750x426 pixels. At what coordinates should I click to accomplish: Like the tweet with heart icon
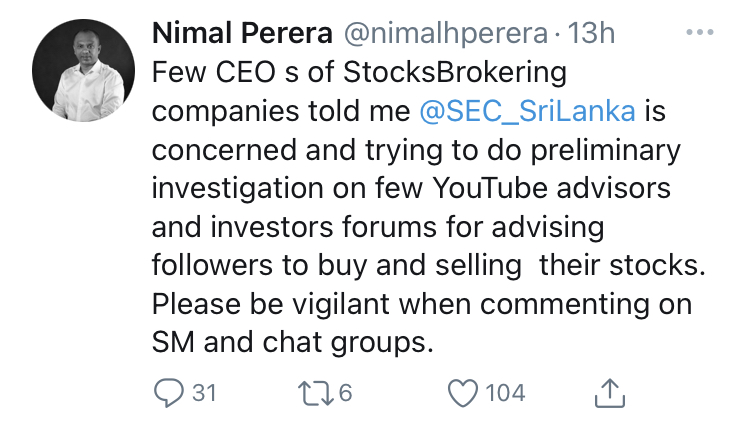pyautogui.click(x=463, y=393)
